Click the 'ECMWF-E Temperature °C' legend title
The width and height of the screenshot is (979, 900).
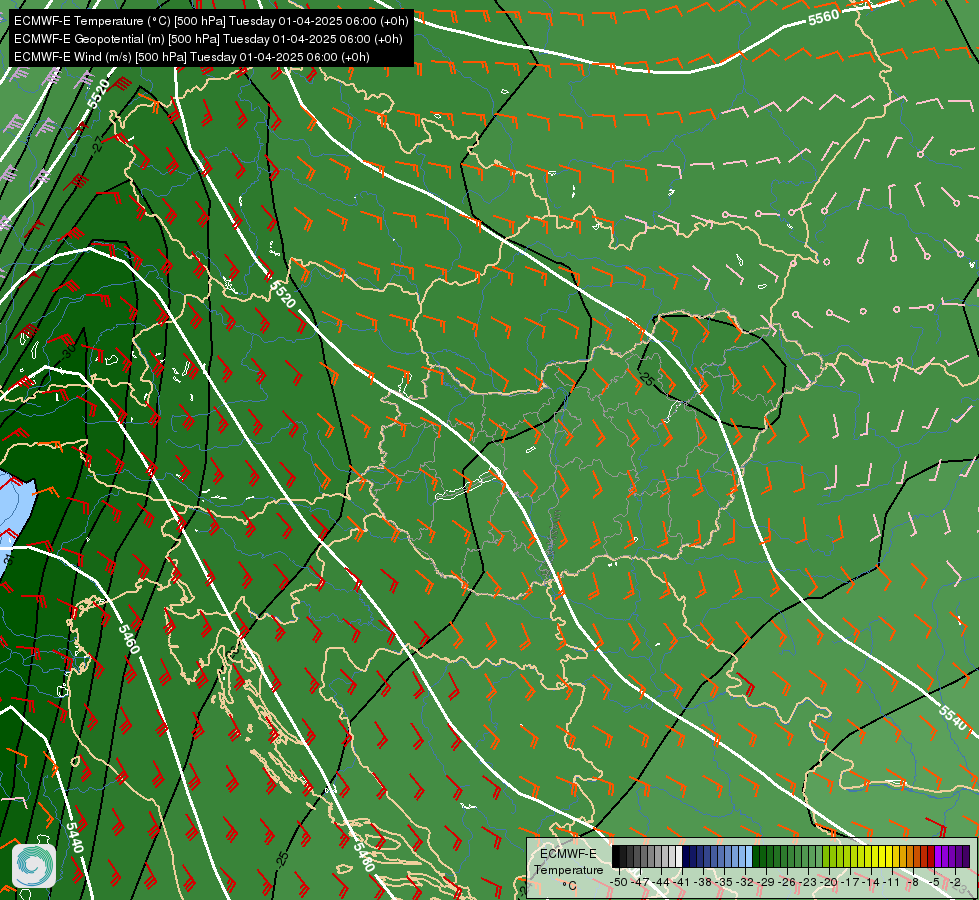pyautogui.click(x=569, y=869)
